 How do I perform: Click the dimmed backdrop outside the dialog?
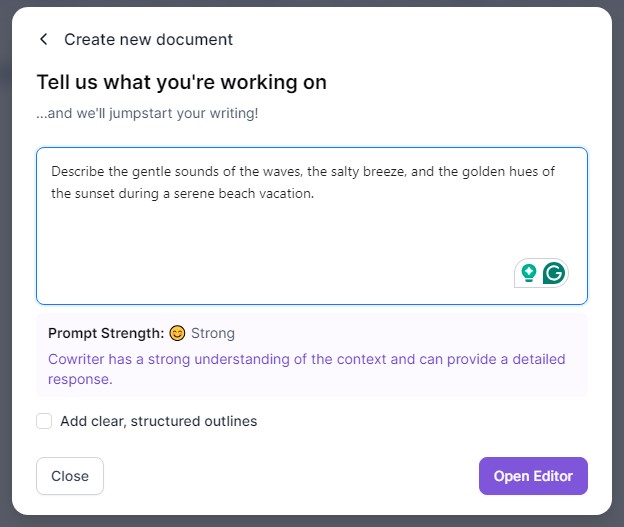(x=6, y=263)
